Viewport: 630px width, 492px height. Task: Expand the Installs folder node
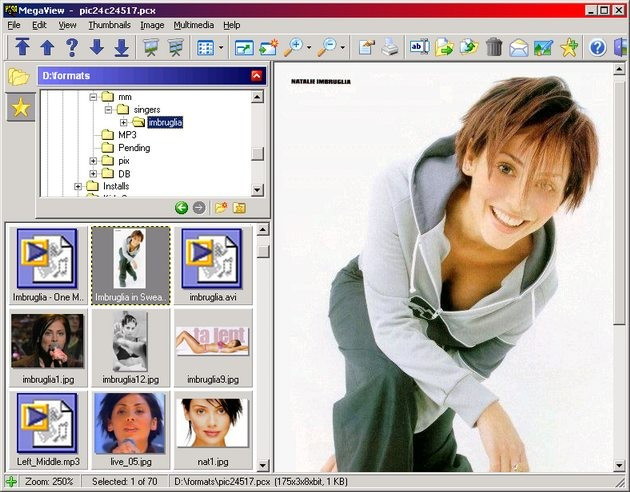pos(78,186)
